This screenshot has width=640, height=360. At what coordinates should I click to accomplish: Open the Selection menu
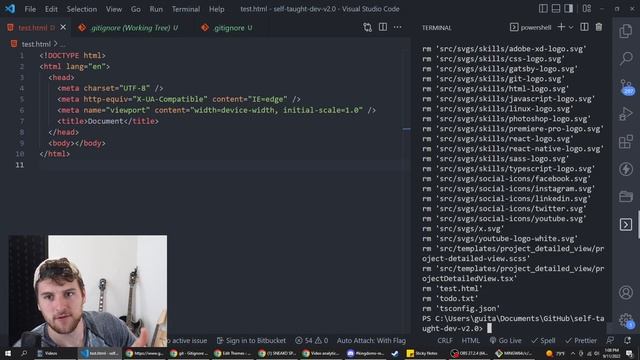click(x=82, y=9)
